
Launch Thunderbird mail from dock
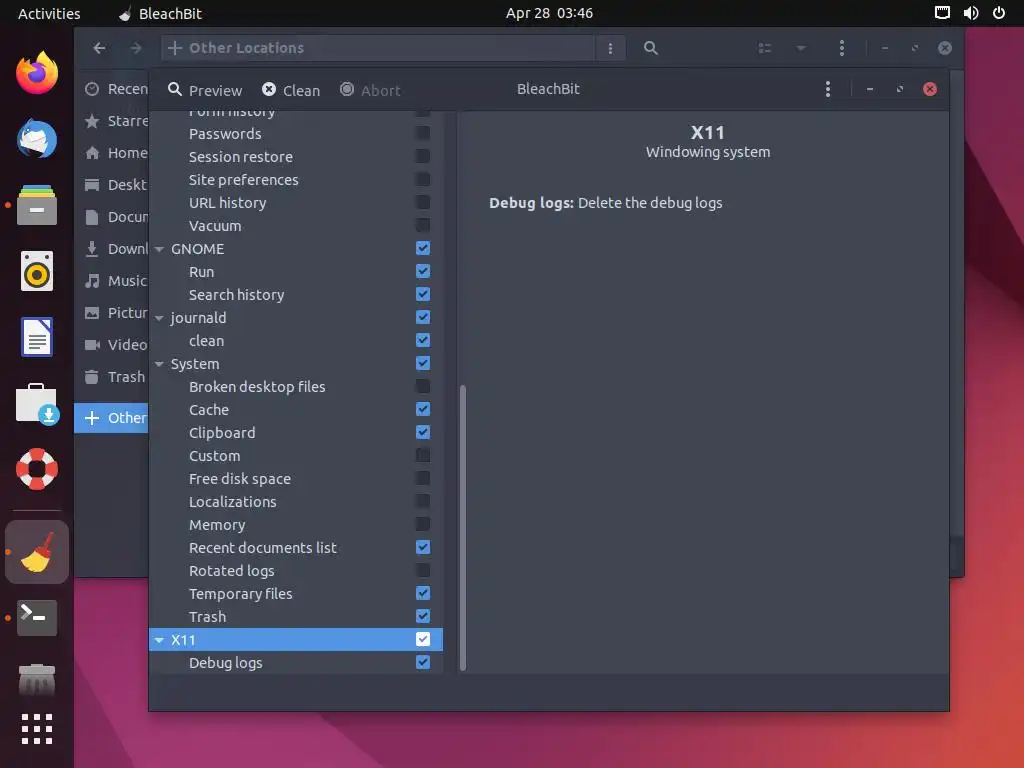pos(37,139)
